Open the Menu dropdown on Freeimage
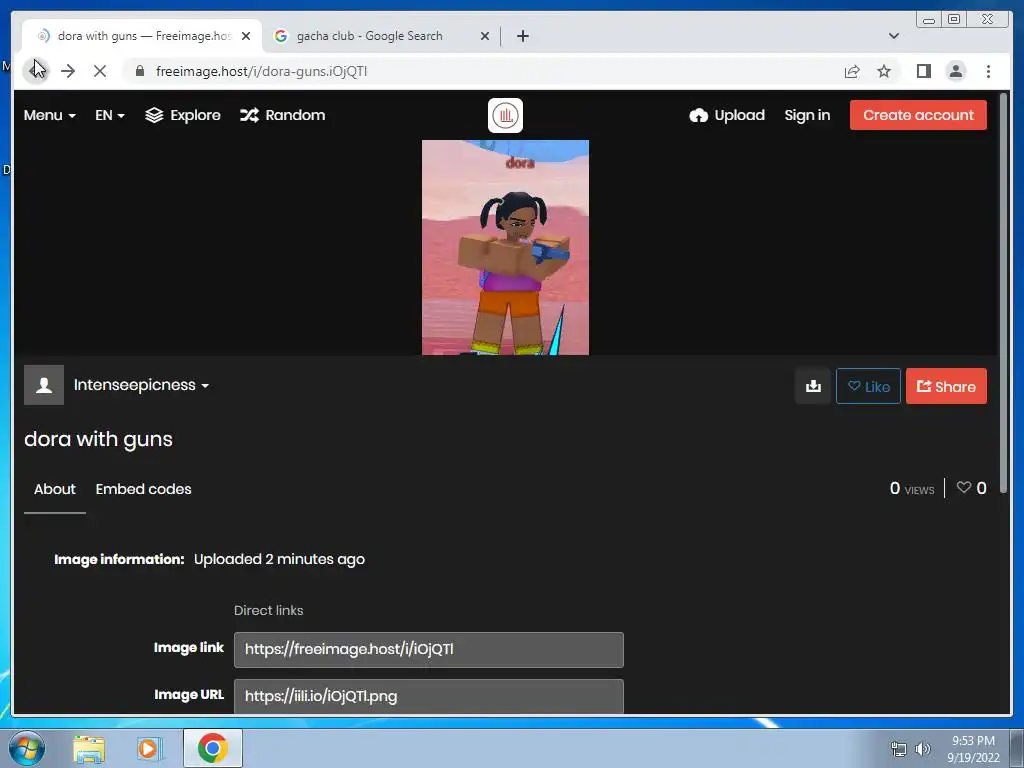The width and height of the screenshot is (1024, 768). (x=50, y=116)
